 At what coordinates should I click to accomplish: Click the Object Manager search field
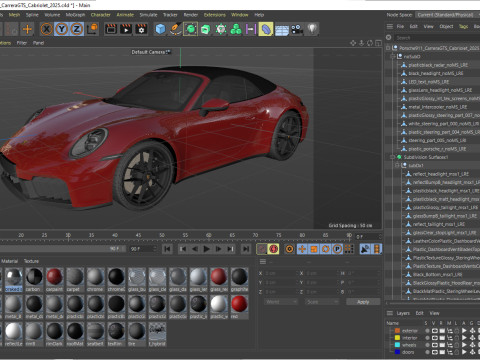pos(437,38)
